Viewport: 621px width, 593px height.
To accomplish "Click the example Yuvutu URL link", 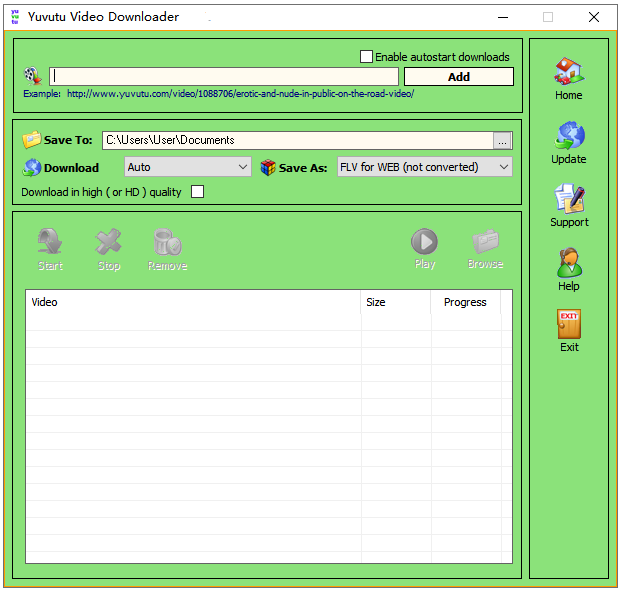I will click(x=240, y=94).
